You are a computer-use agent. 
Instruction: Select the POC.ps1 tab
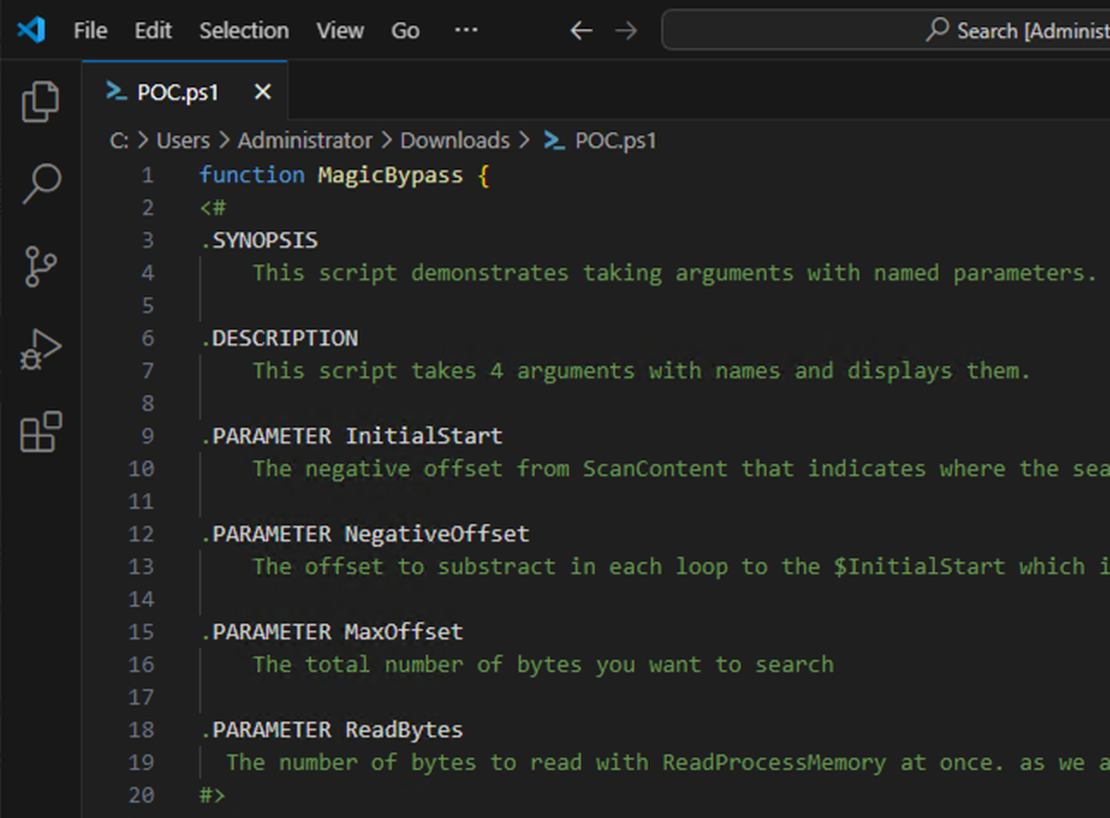coord(185,91)
